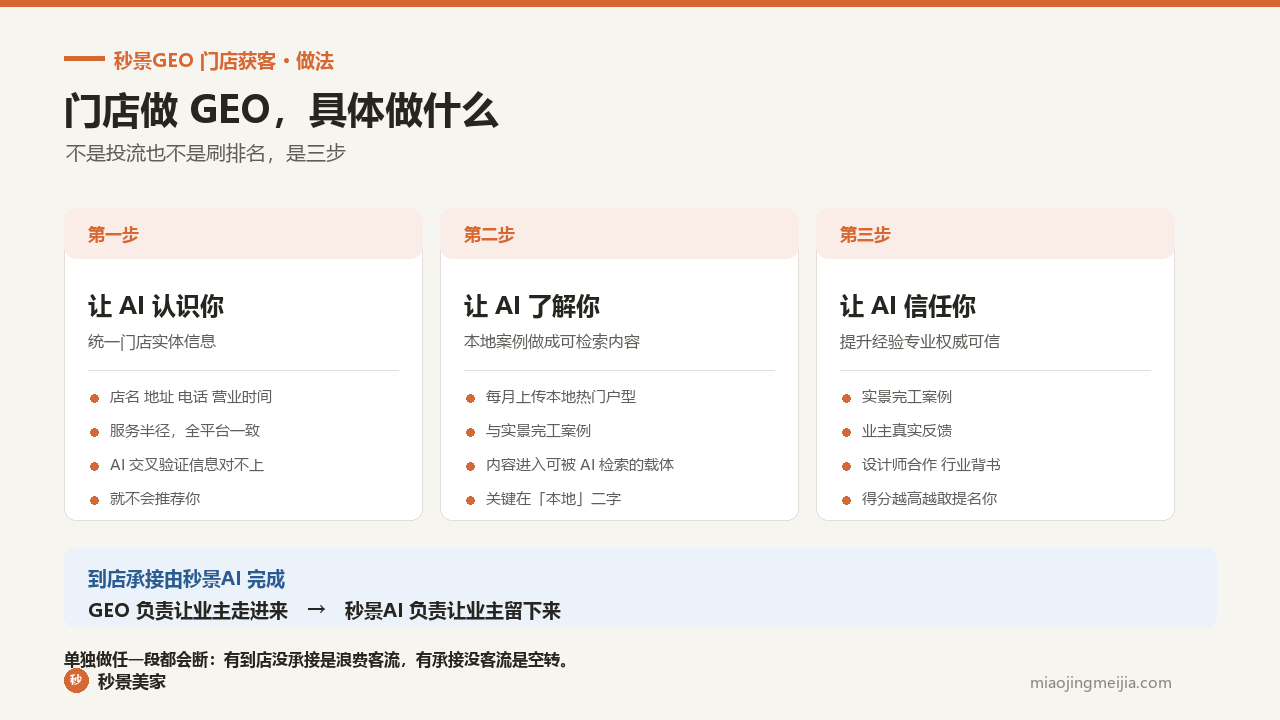Click bullet 实景完工案例 in third card
1280x720 pixels.
907,397
